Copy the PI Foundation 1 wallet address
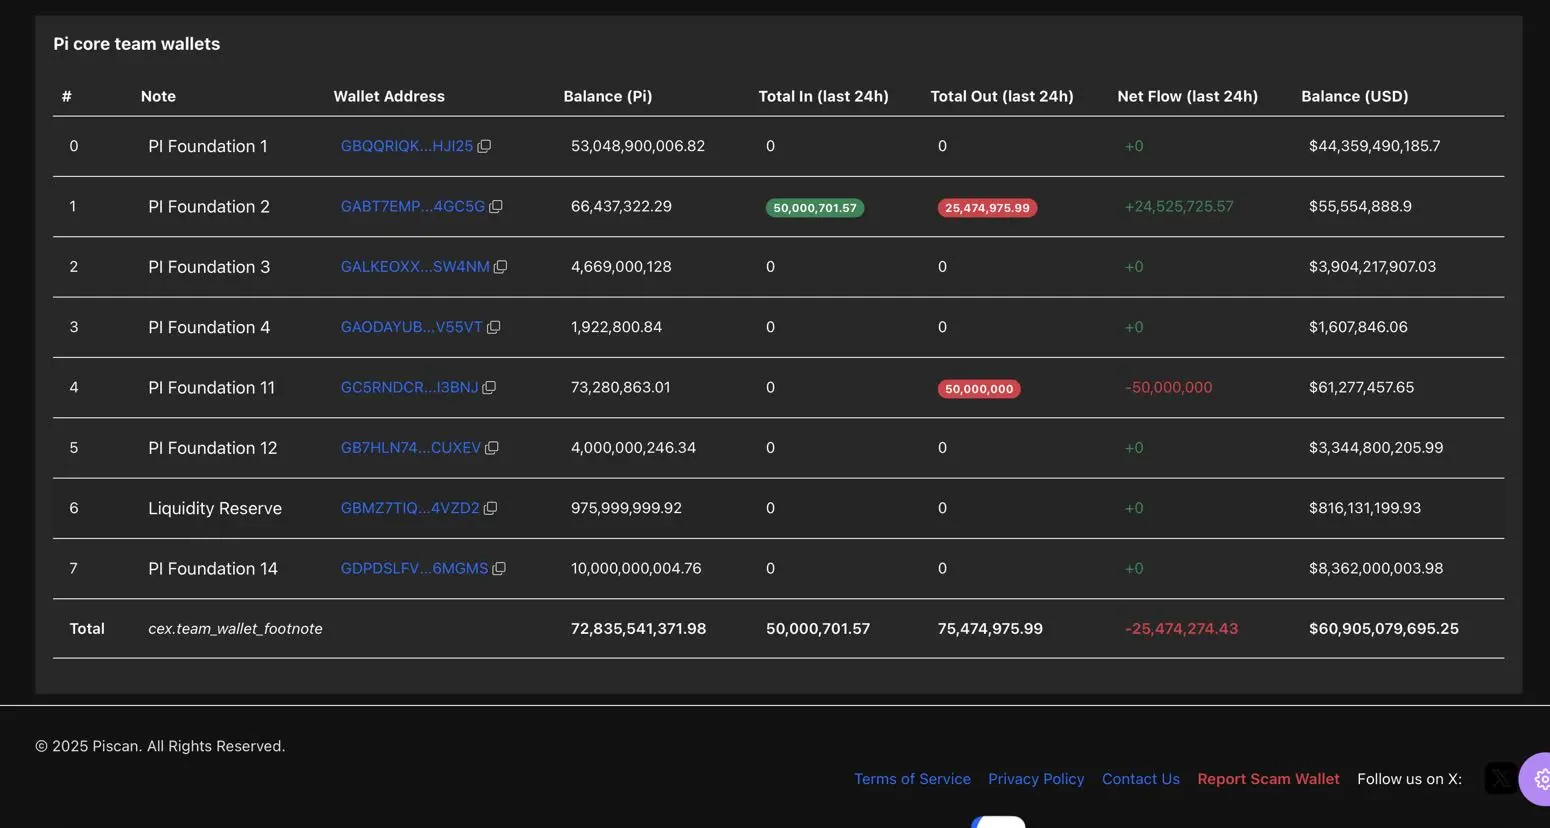 point(484,146)
